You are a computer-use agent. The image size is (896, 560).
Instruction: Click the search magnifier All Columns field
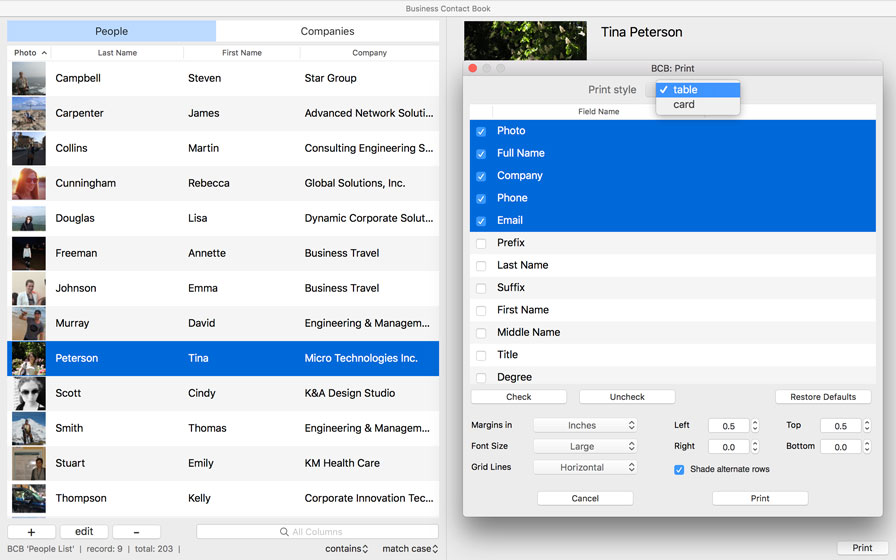[x=317, y=532]
